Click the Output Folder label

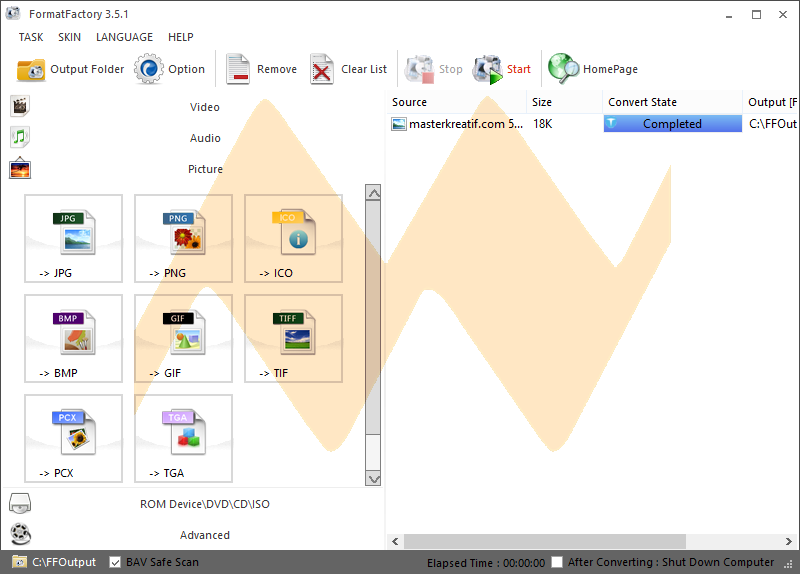click(87, 69)
